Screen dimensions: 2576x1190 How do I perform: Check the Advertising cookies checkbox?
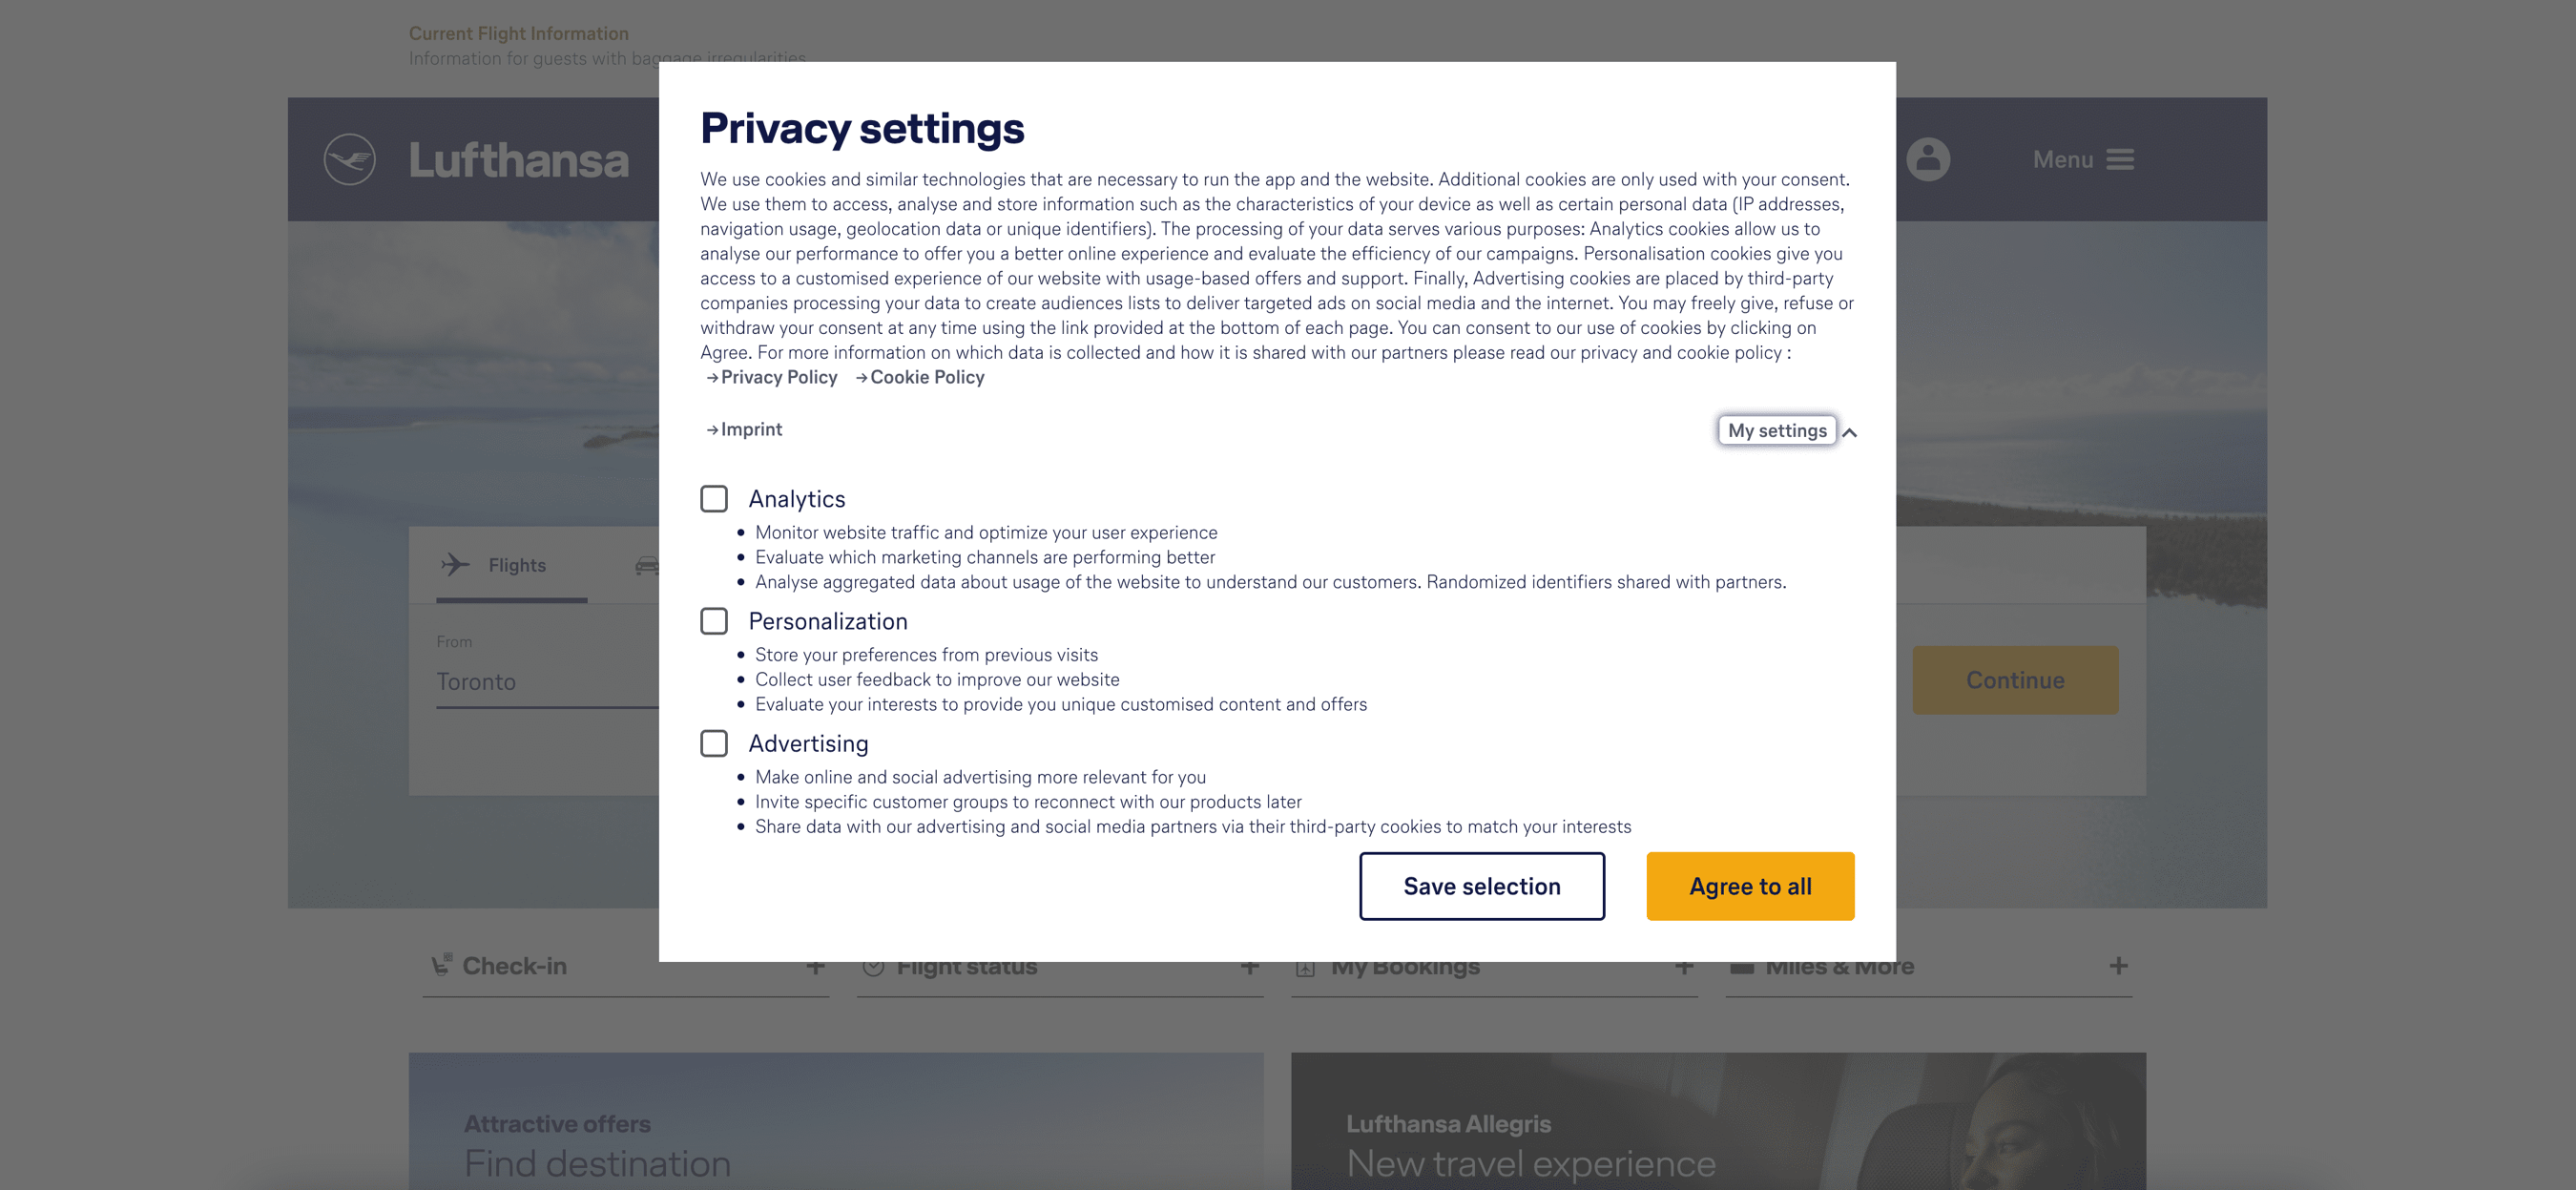(x=714, y=743)
